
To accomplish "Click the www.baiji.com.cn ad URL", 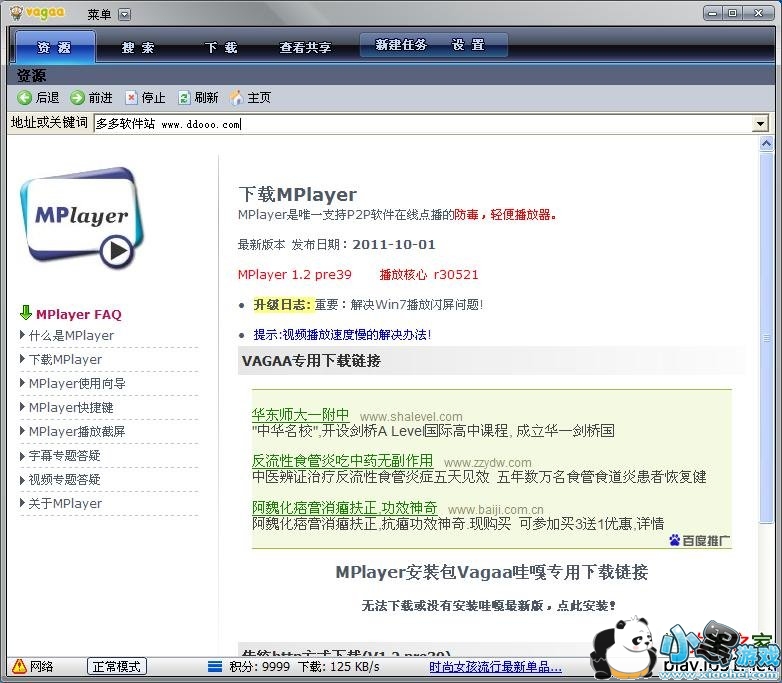I will [x=496, y=510].
